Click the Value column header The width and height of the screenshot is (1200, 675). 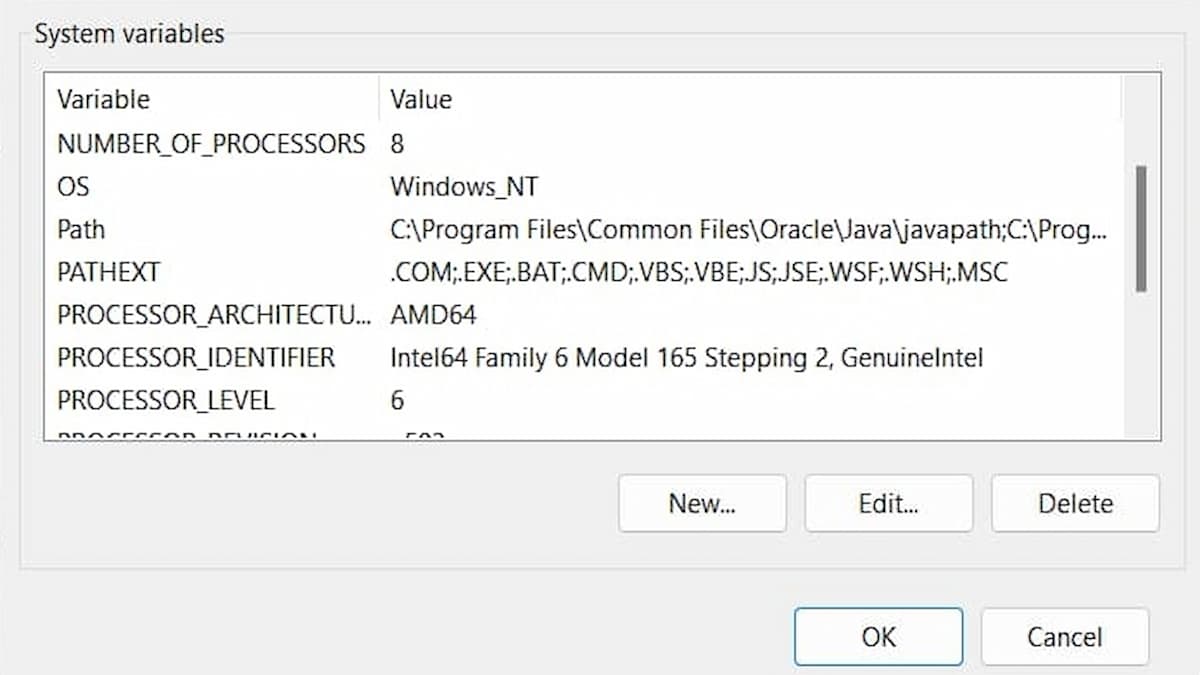[x=421, y=99]
